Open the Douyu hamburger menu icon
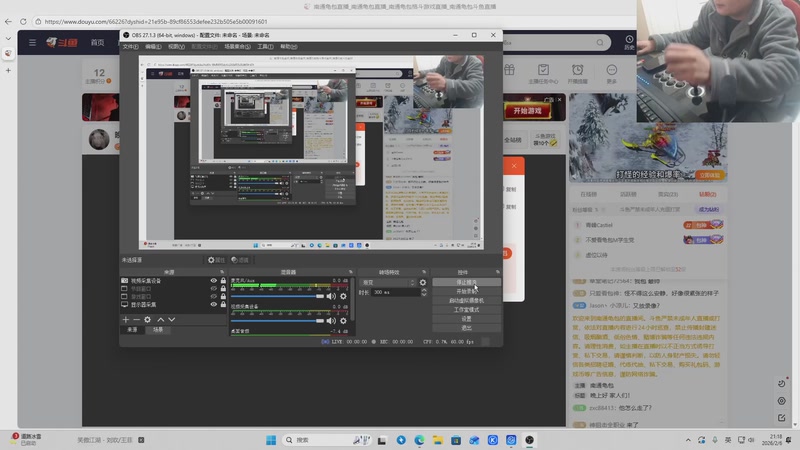Image resolution: width=800 pixels, height=450 pixels. (x=33, y=42)
